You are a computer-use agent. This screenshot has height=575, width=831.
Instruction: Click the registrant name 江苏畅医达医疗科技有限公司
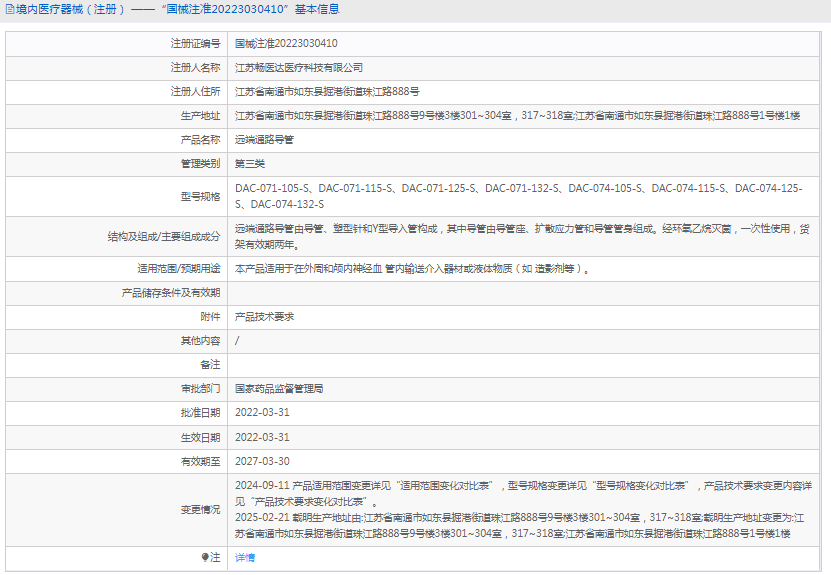[x=299, y=68]
